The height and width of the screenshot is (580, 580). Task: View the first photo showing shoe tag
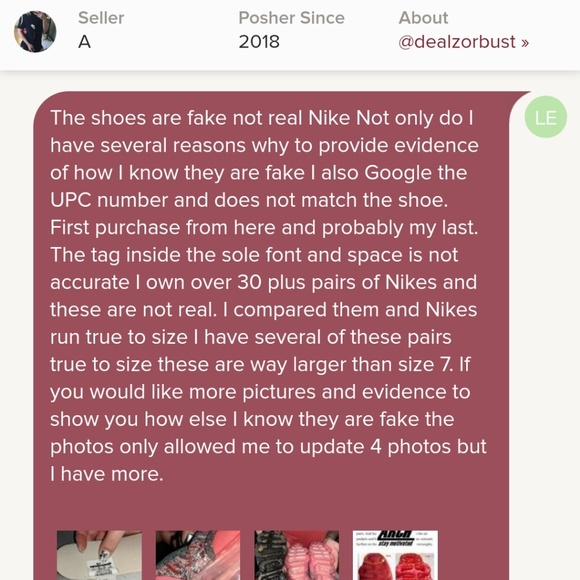click(99, 555)
